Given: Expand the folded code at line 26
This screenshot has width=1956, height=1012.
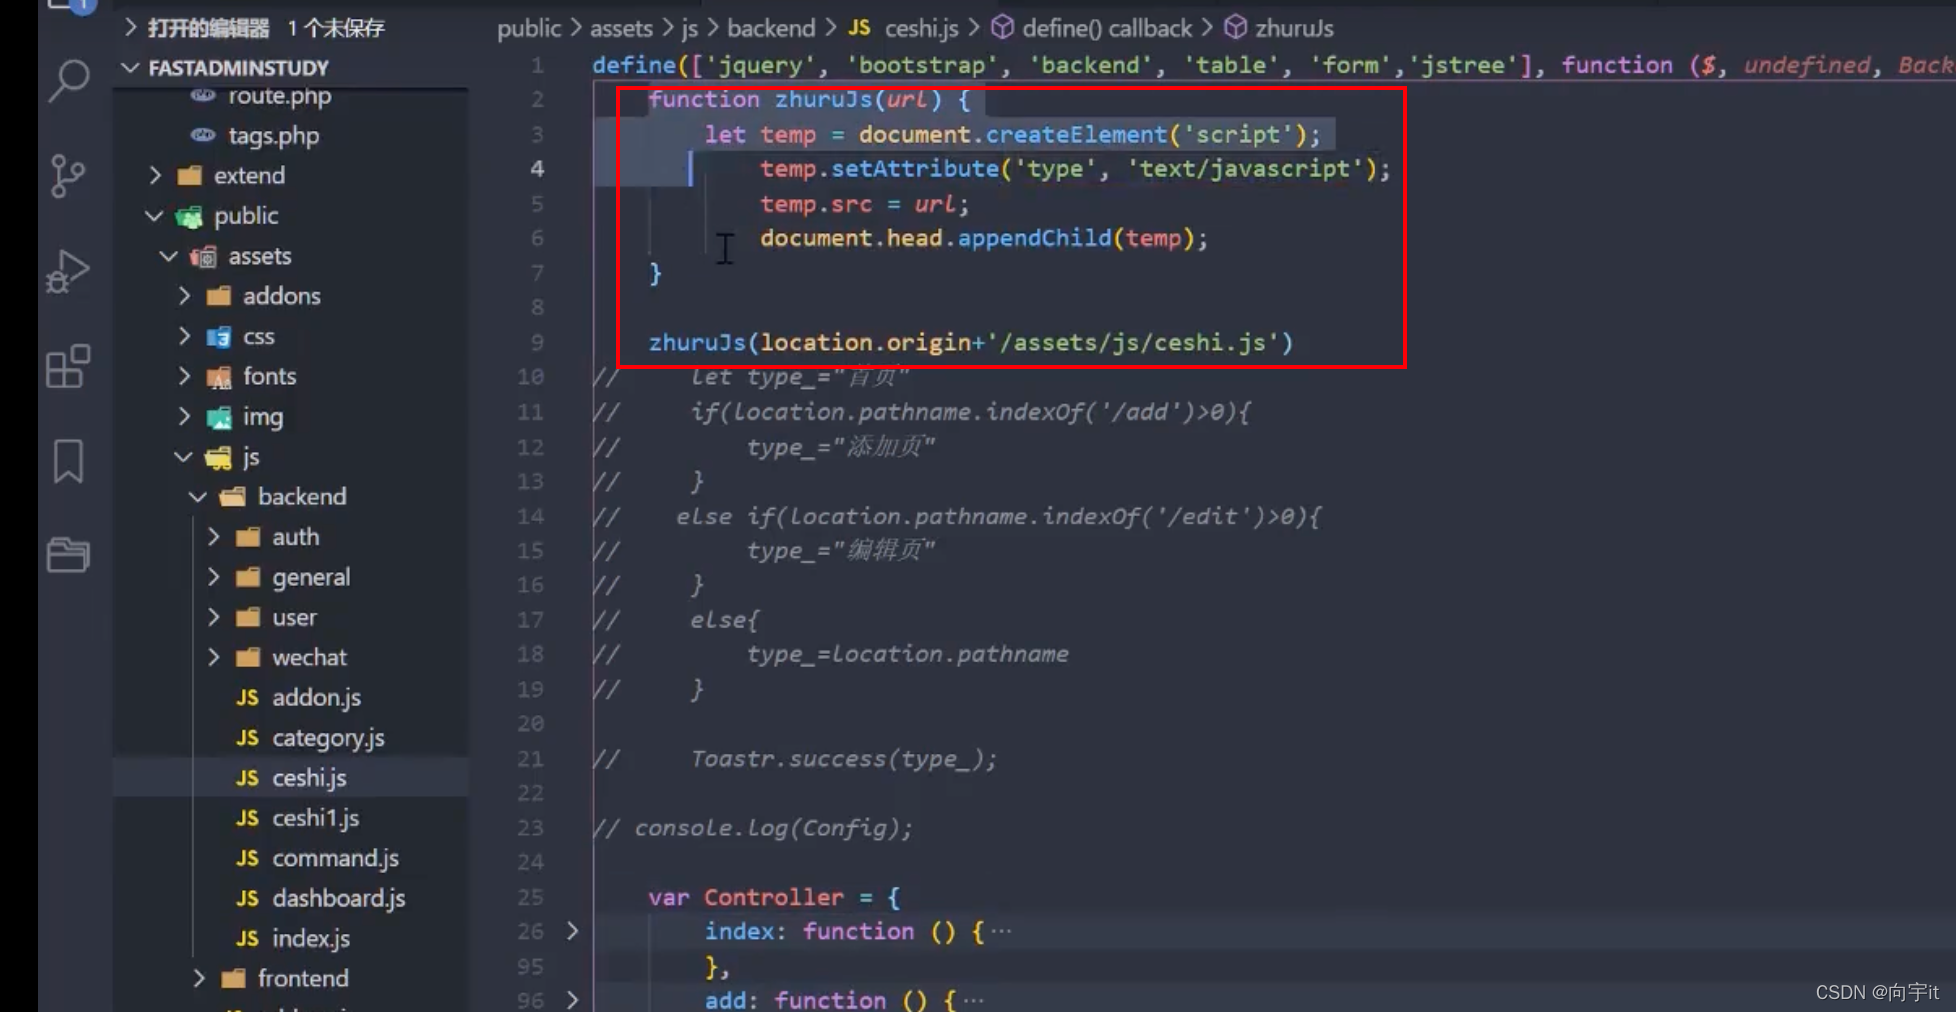Looking at the screenshot, I should [573, 931].
